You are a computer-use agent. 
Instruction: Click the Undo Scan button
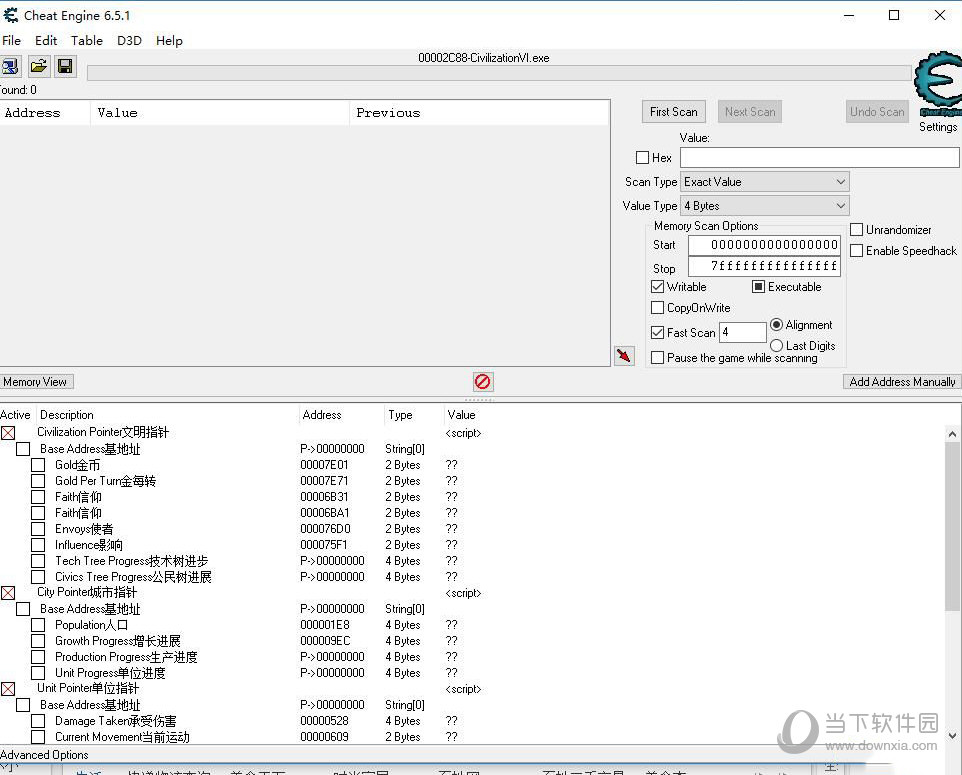click(x=877, y=112)
